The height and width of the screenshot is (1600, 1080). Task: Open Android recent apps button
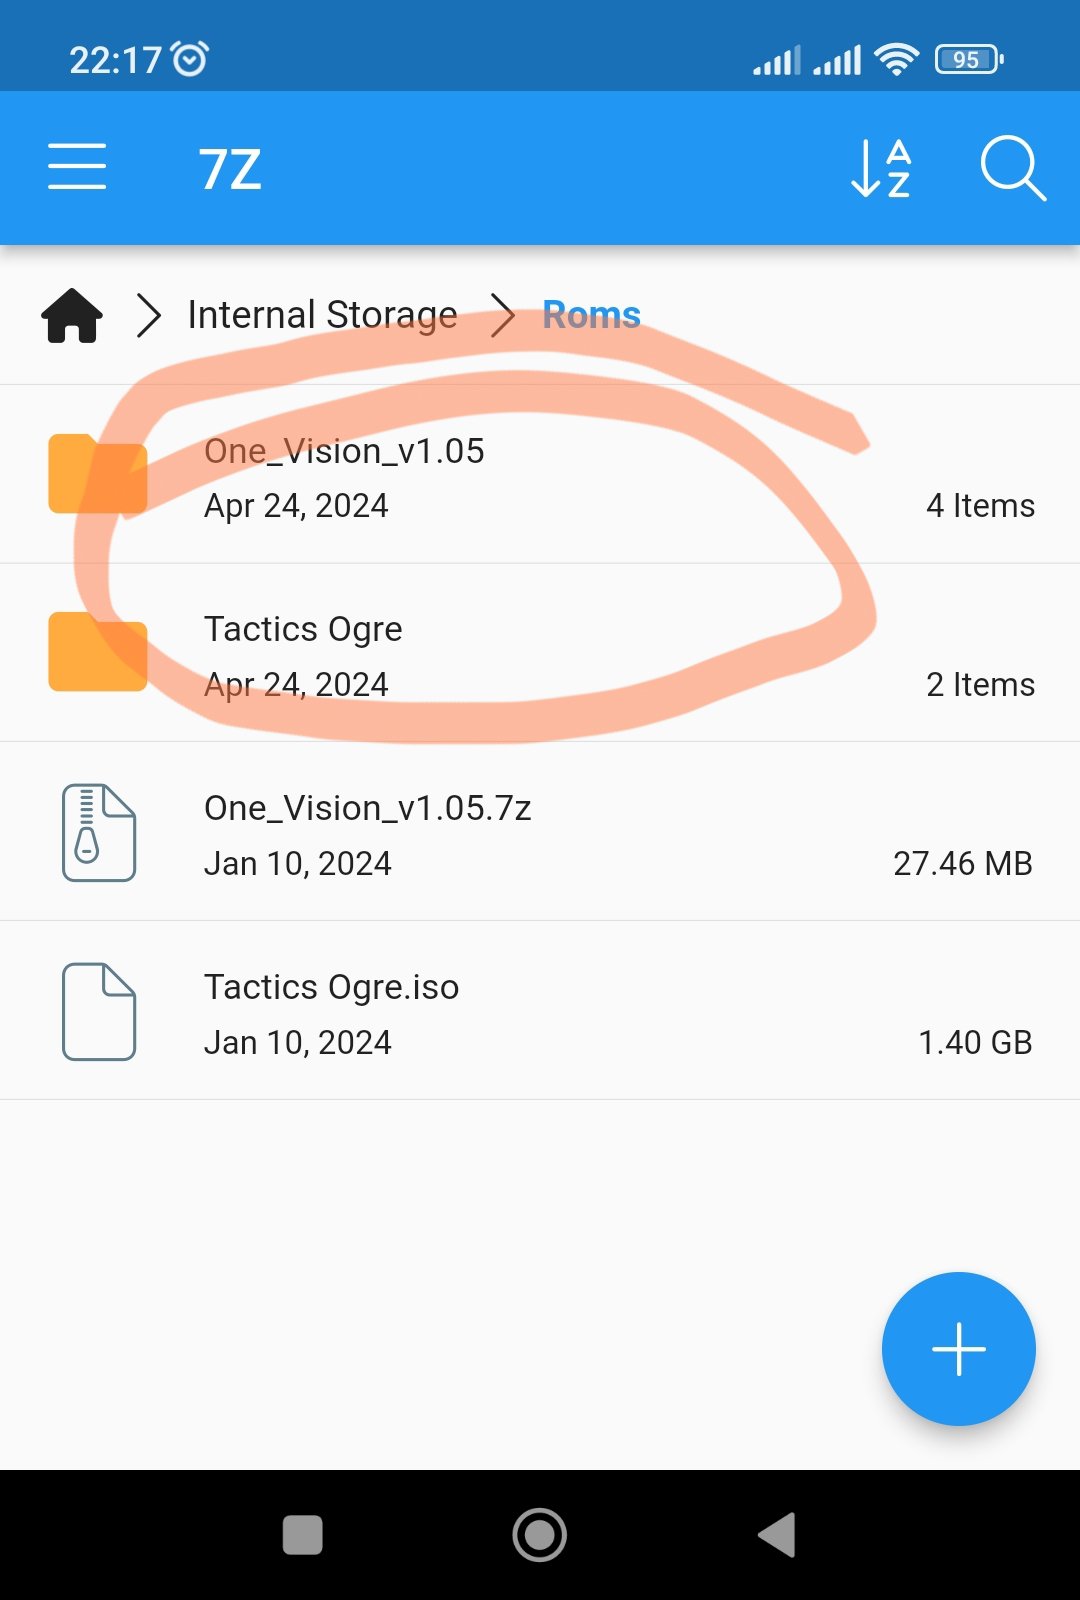click(x=302, y=1535)
